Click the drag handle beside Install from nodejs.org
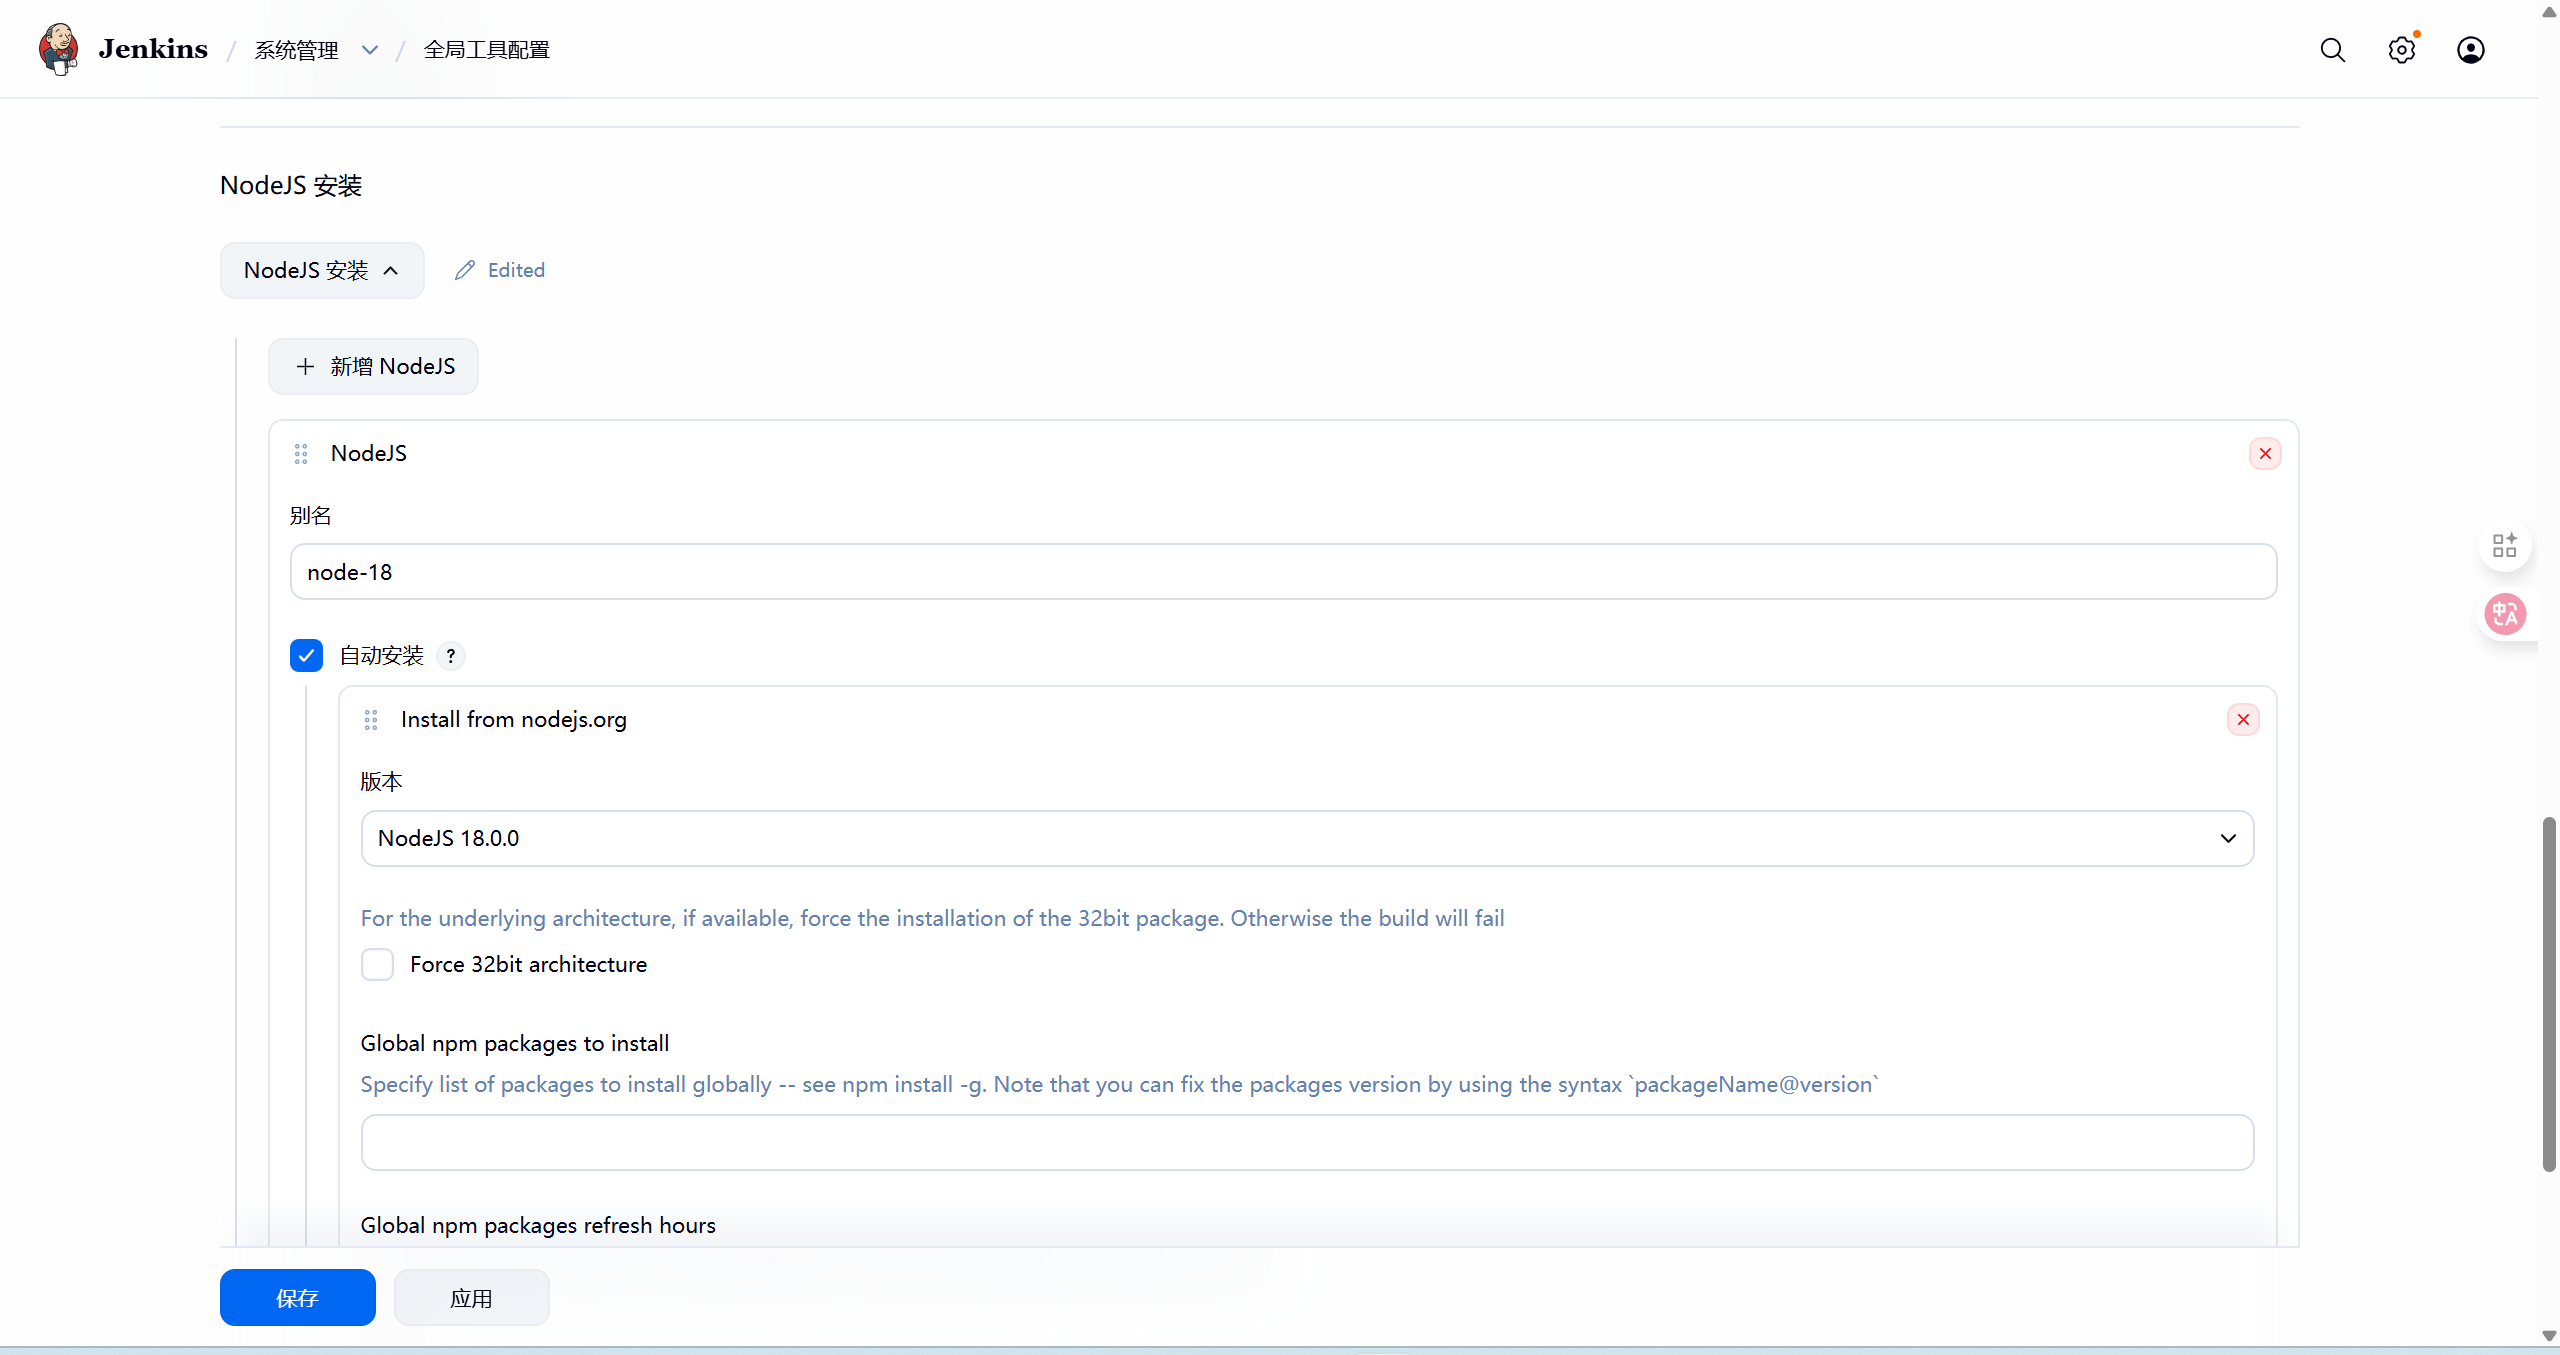 click(371, 720)
